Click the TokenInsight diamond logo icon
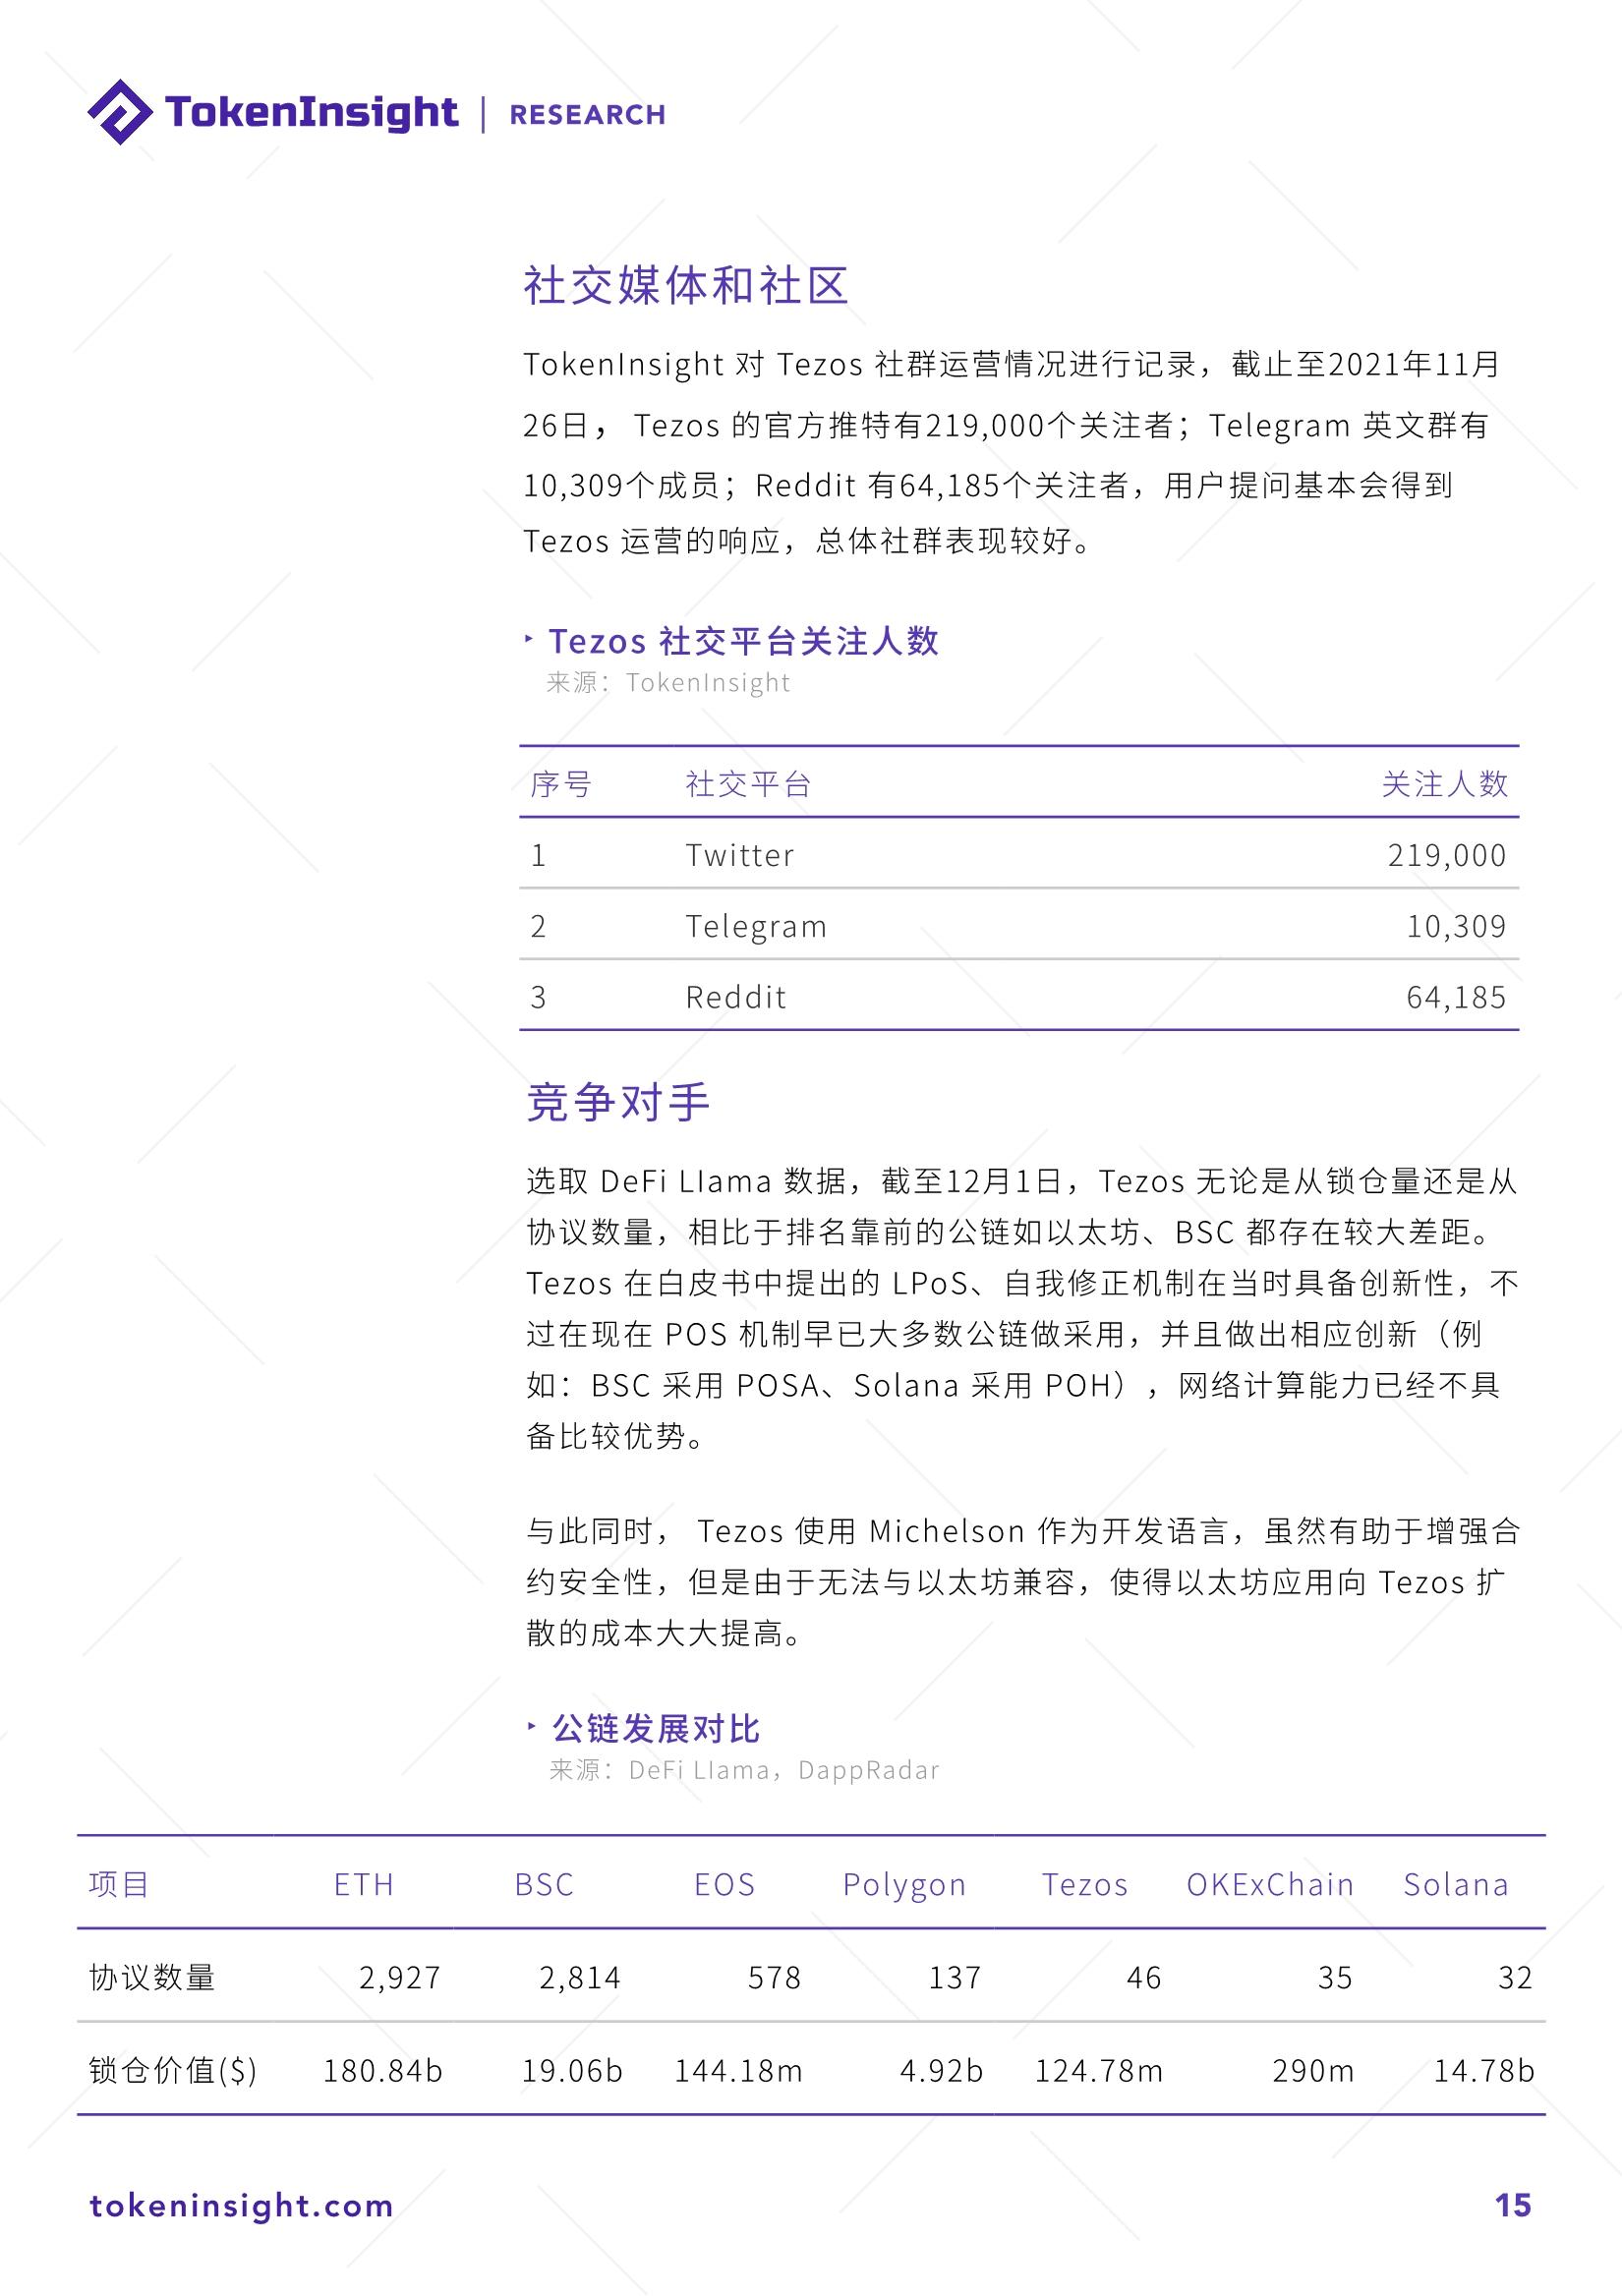The width and height of the screenshot is (1622, 2296). coord(120,112)
